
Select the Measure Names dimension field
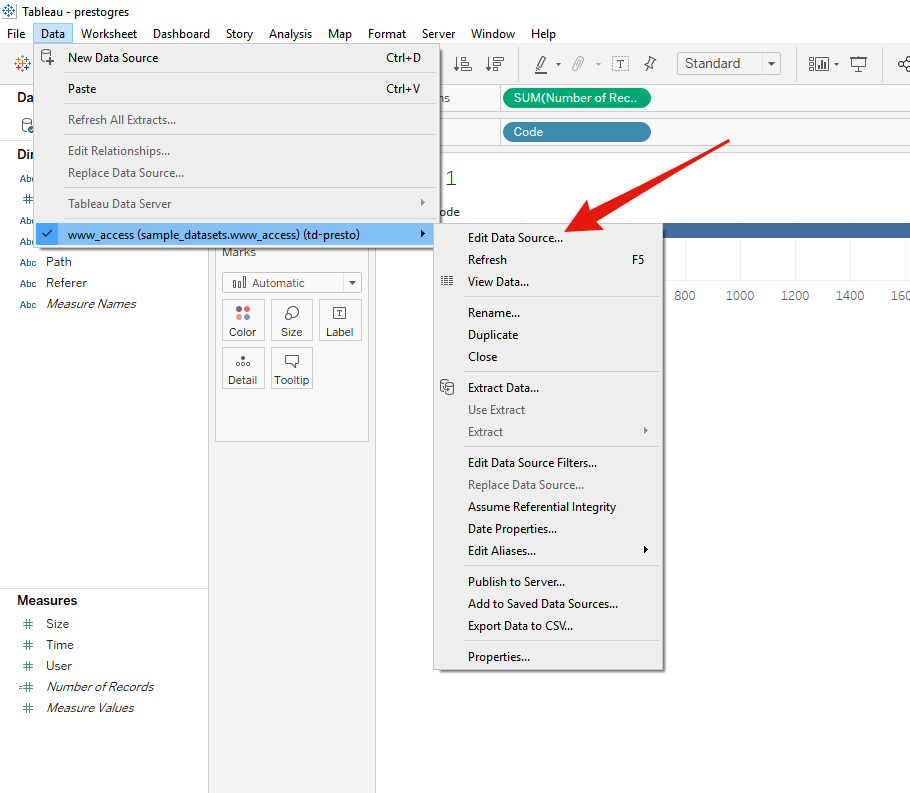91,304
